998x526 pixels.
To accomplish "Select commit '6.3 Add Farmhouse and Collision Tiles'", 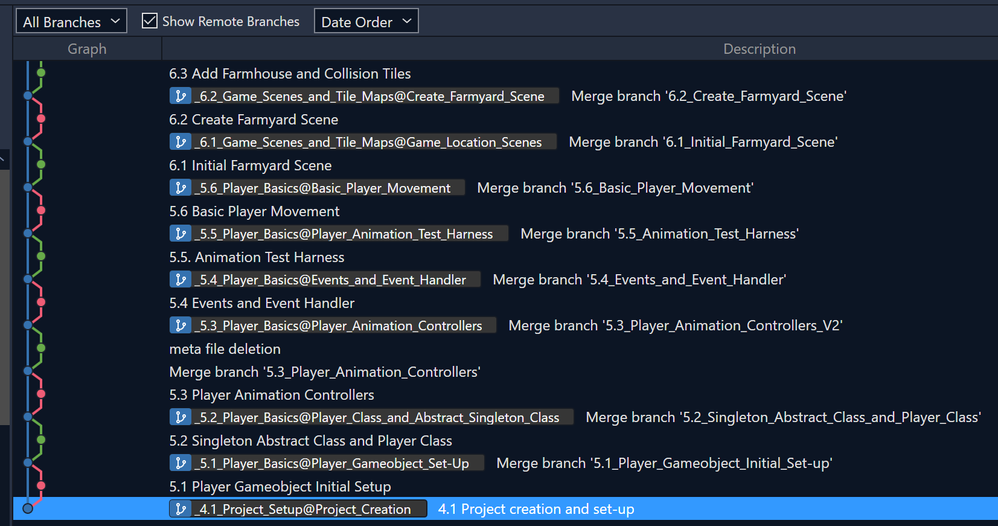I will coord(290,73).
